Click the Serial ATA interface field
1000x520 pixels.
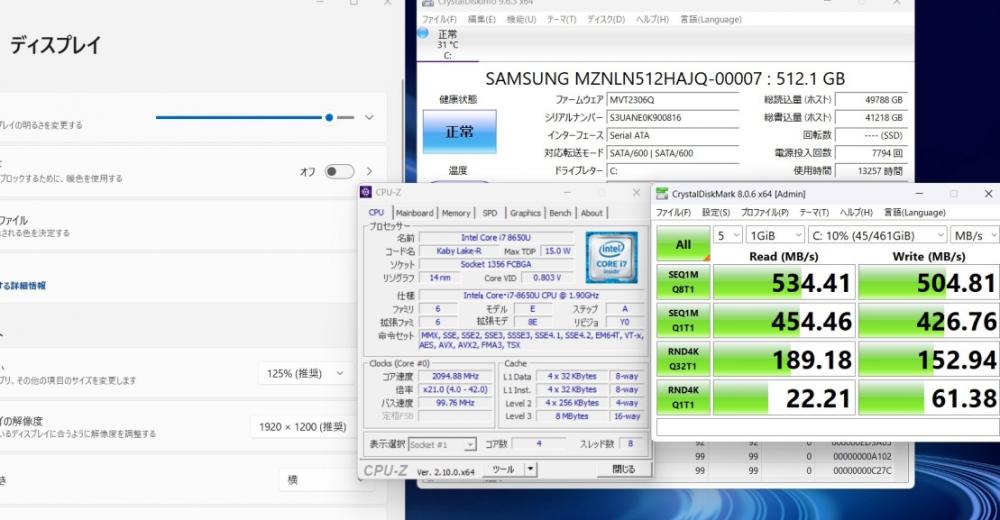673,135
